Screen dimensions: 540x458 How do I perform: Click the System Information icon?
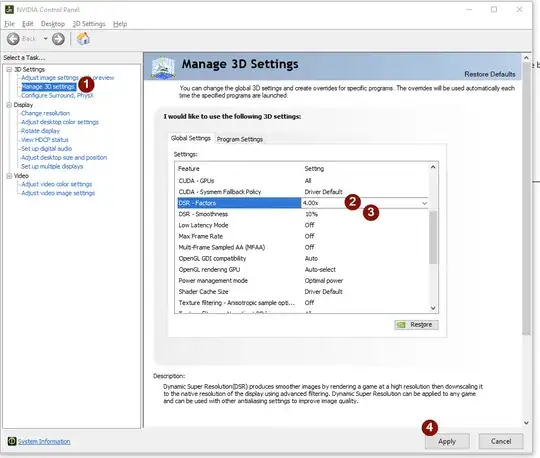click(12, 441)
